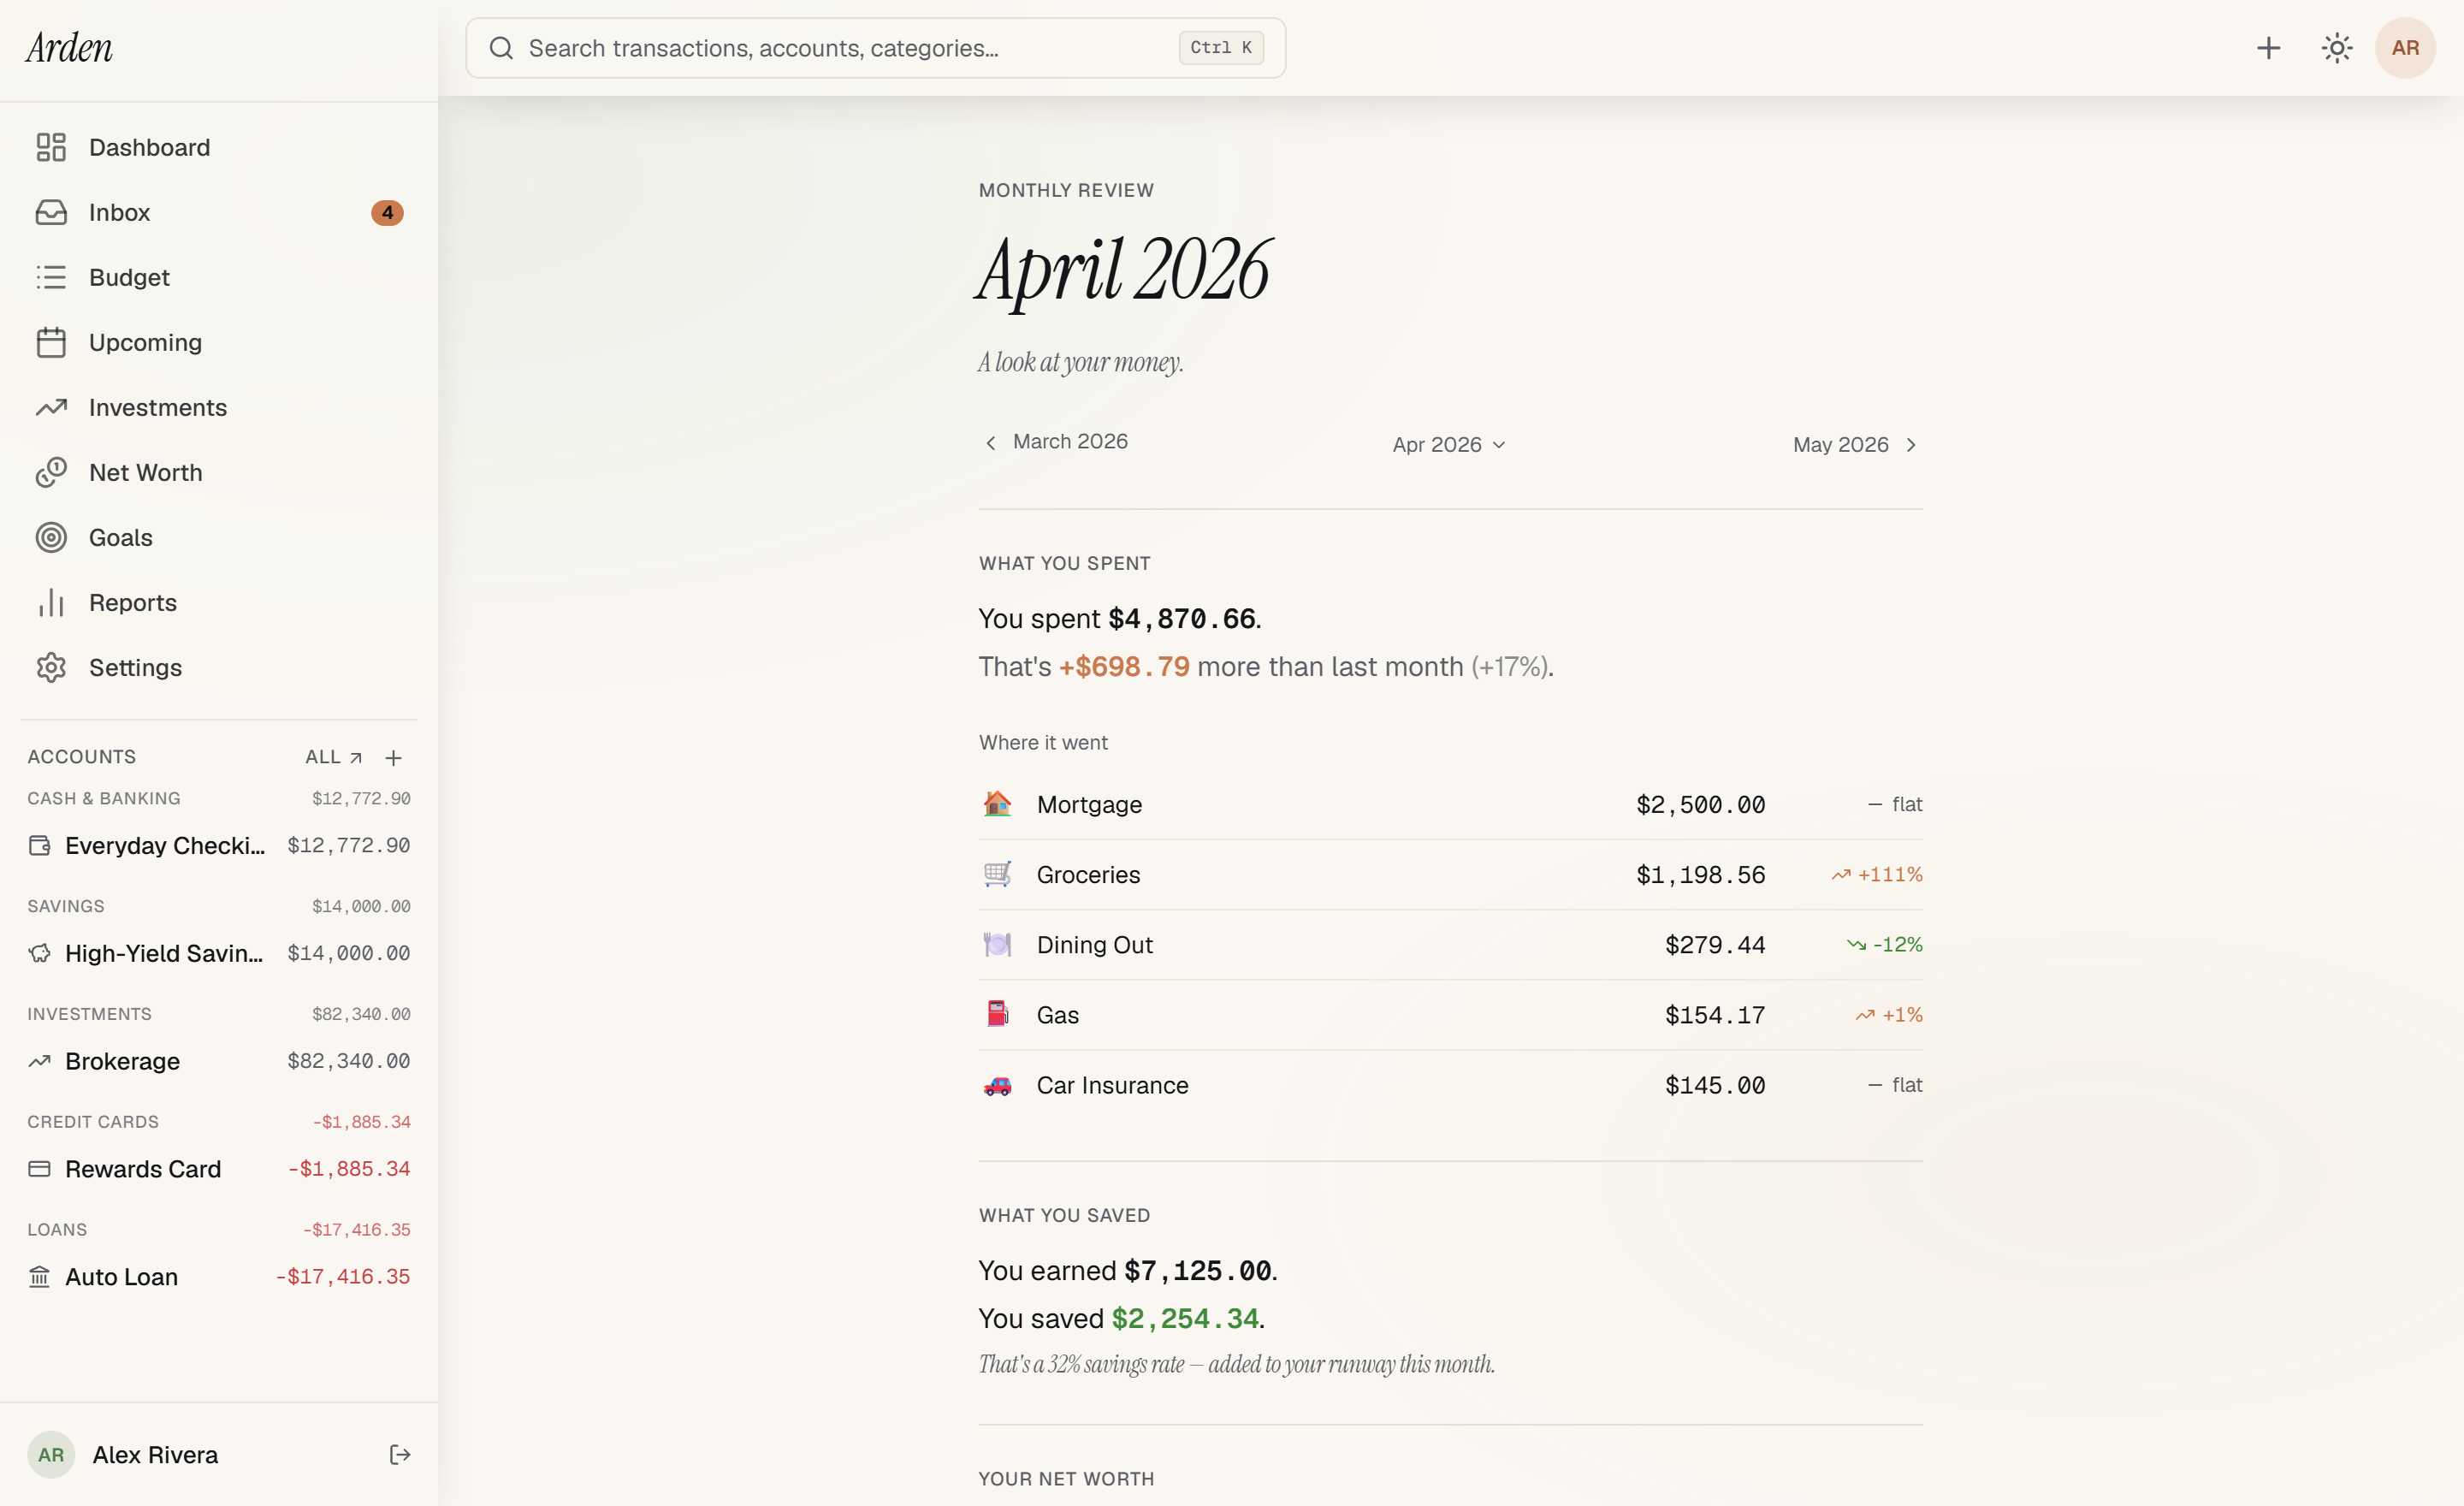2464x1506 pixels.
Task: Click the High-Yield Savings piggy icon
Action: coord(39,953)
